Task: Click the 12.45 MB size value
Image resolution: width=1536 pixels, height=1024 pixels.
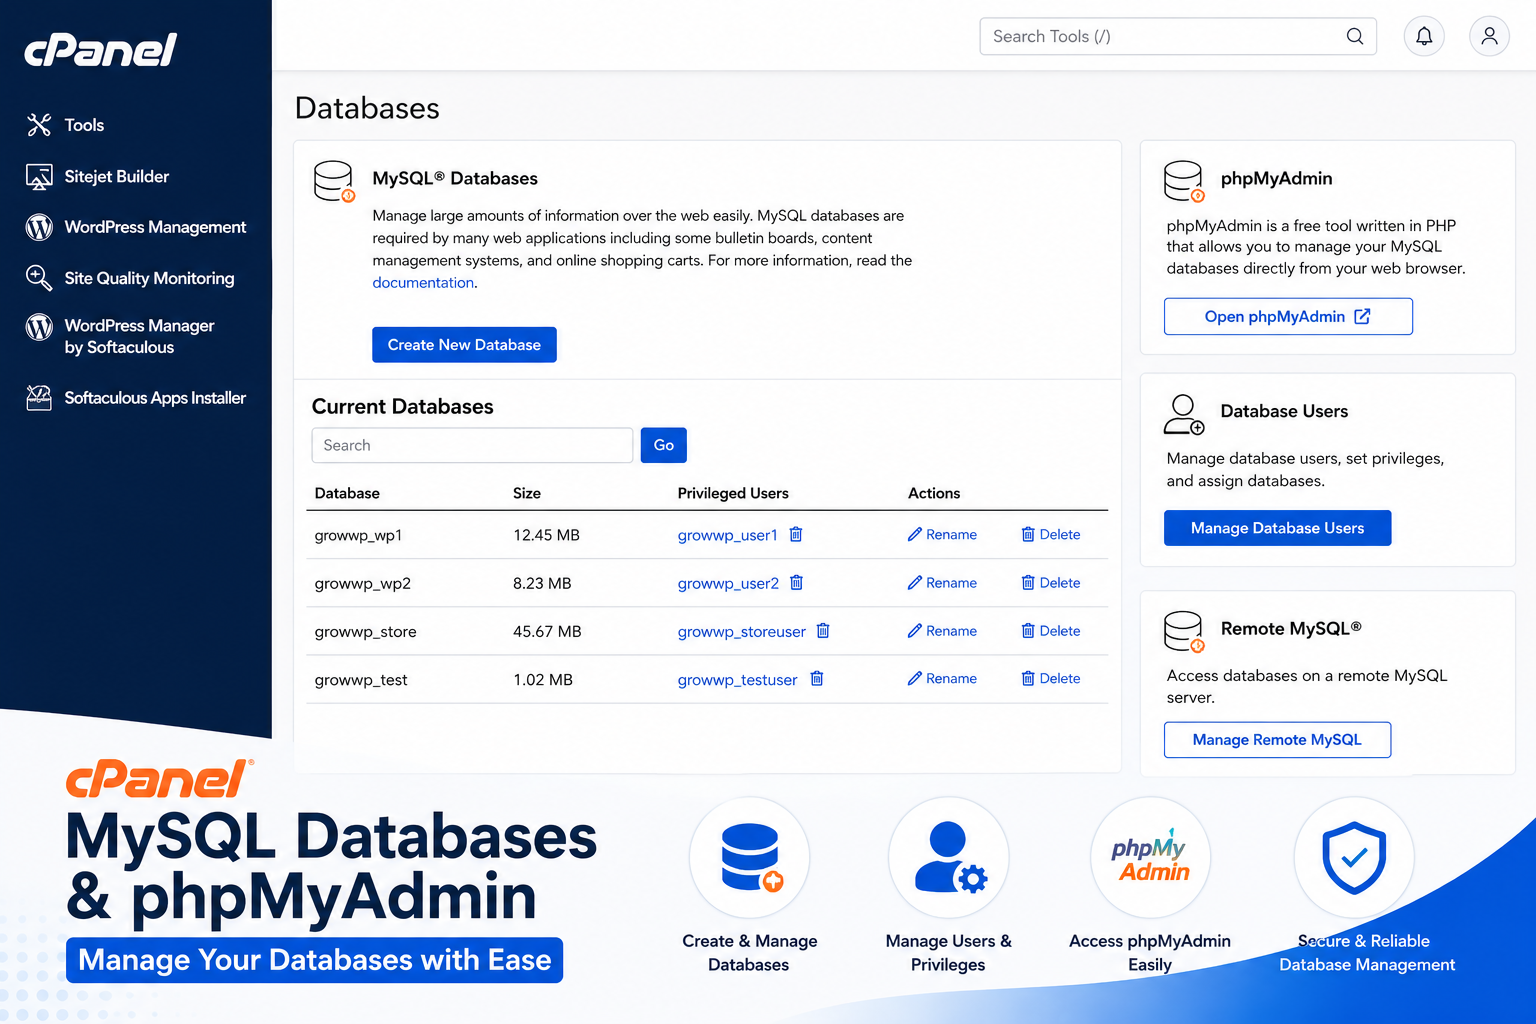Action: [x=546, y=535]
